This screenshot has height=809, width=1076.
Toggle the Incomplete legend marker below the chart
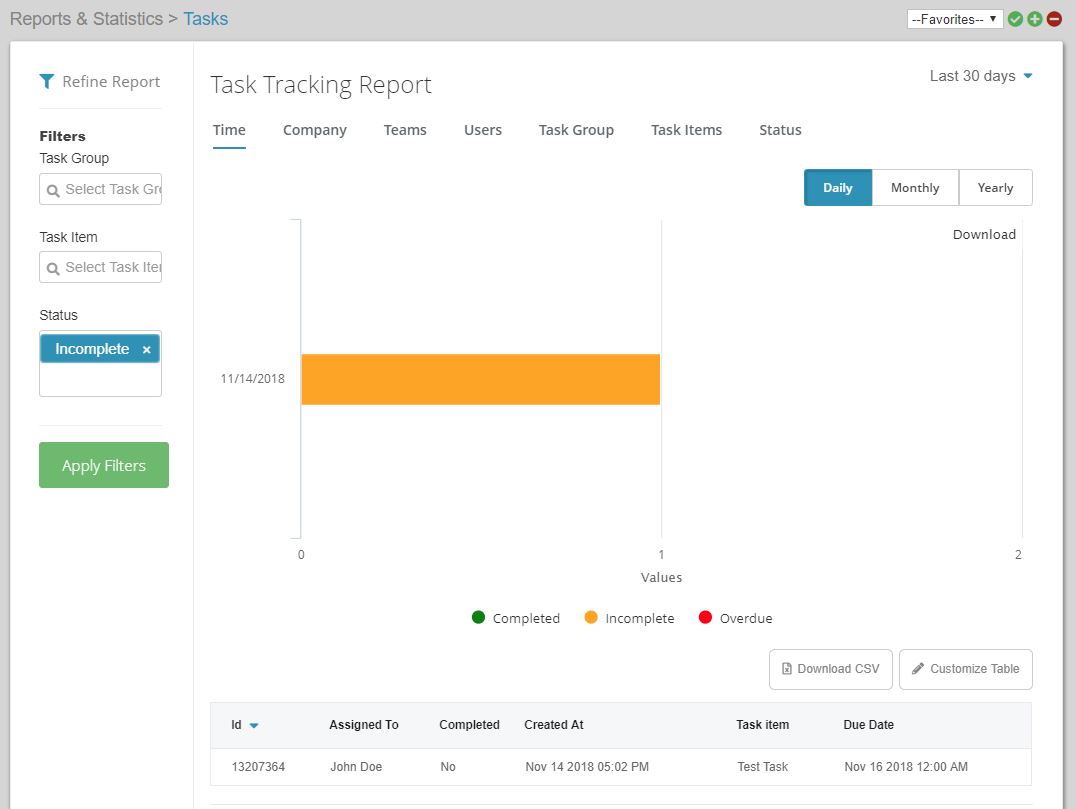coord(592,617)
